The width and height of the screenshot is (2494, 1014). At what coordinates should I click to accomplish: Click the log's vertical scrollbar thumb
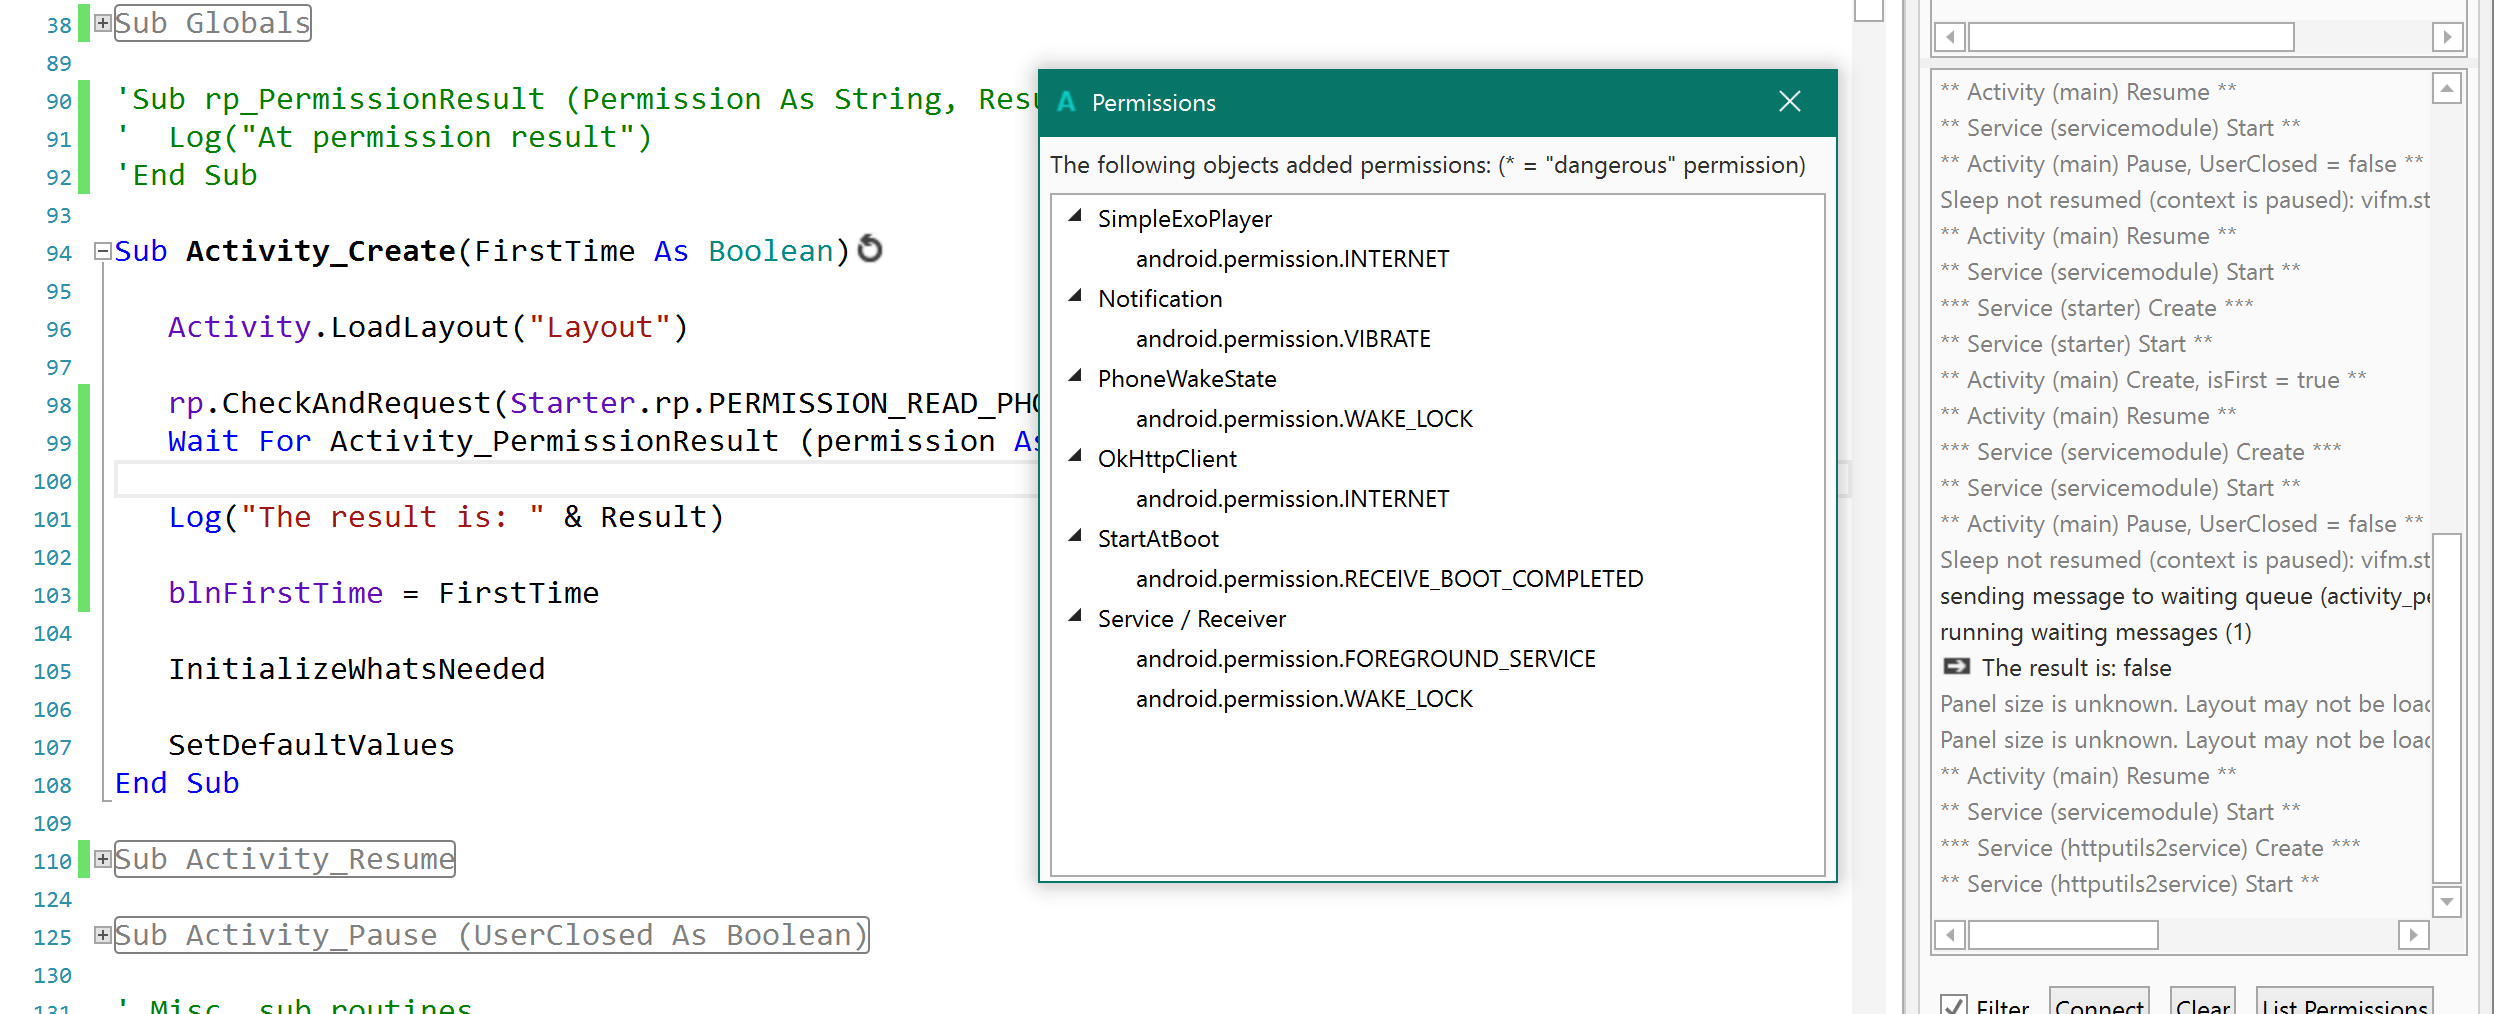2446,708
